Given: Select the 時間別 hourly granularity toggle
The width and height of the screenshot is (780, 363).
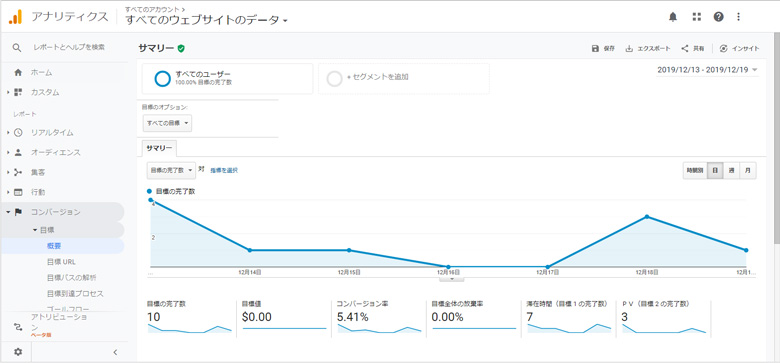Looking at the screenshot, I should coord(695,170).
